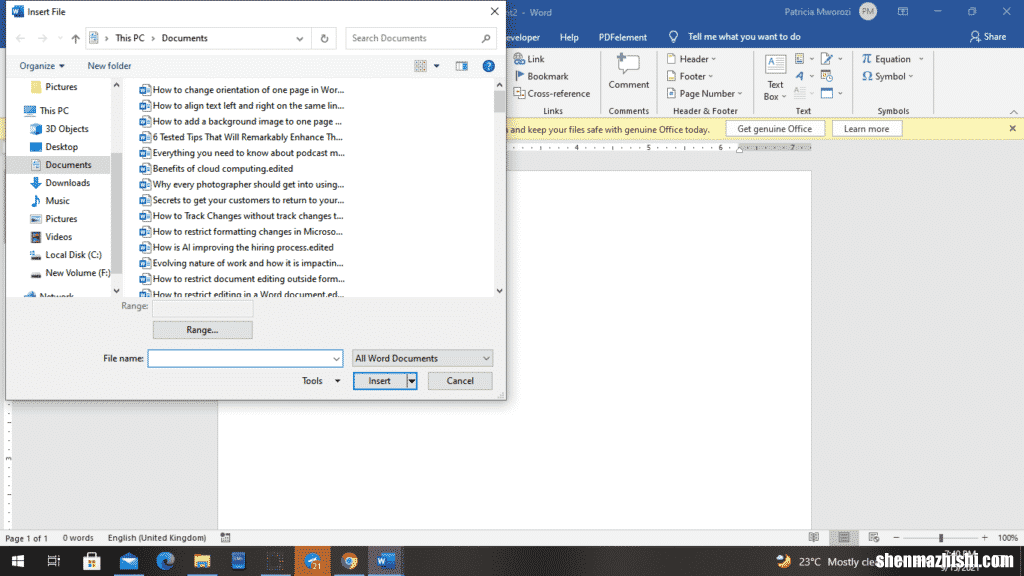Click the zoom in plus button

point(985,537)
